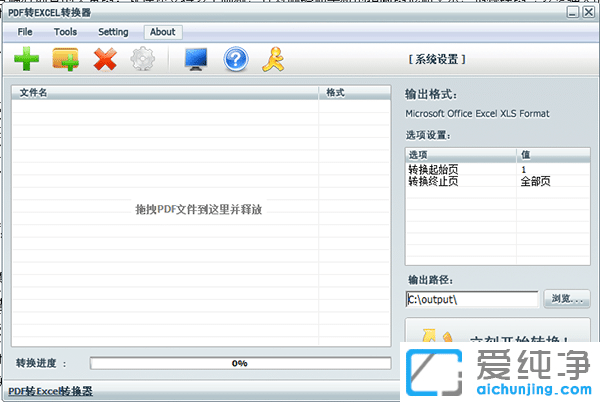The height and width of the screenshot is (402, 600).
Task: Click the 立刻开始转换 start conversion button
Action: pyautogui.click(x=497, y=330)
